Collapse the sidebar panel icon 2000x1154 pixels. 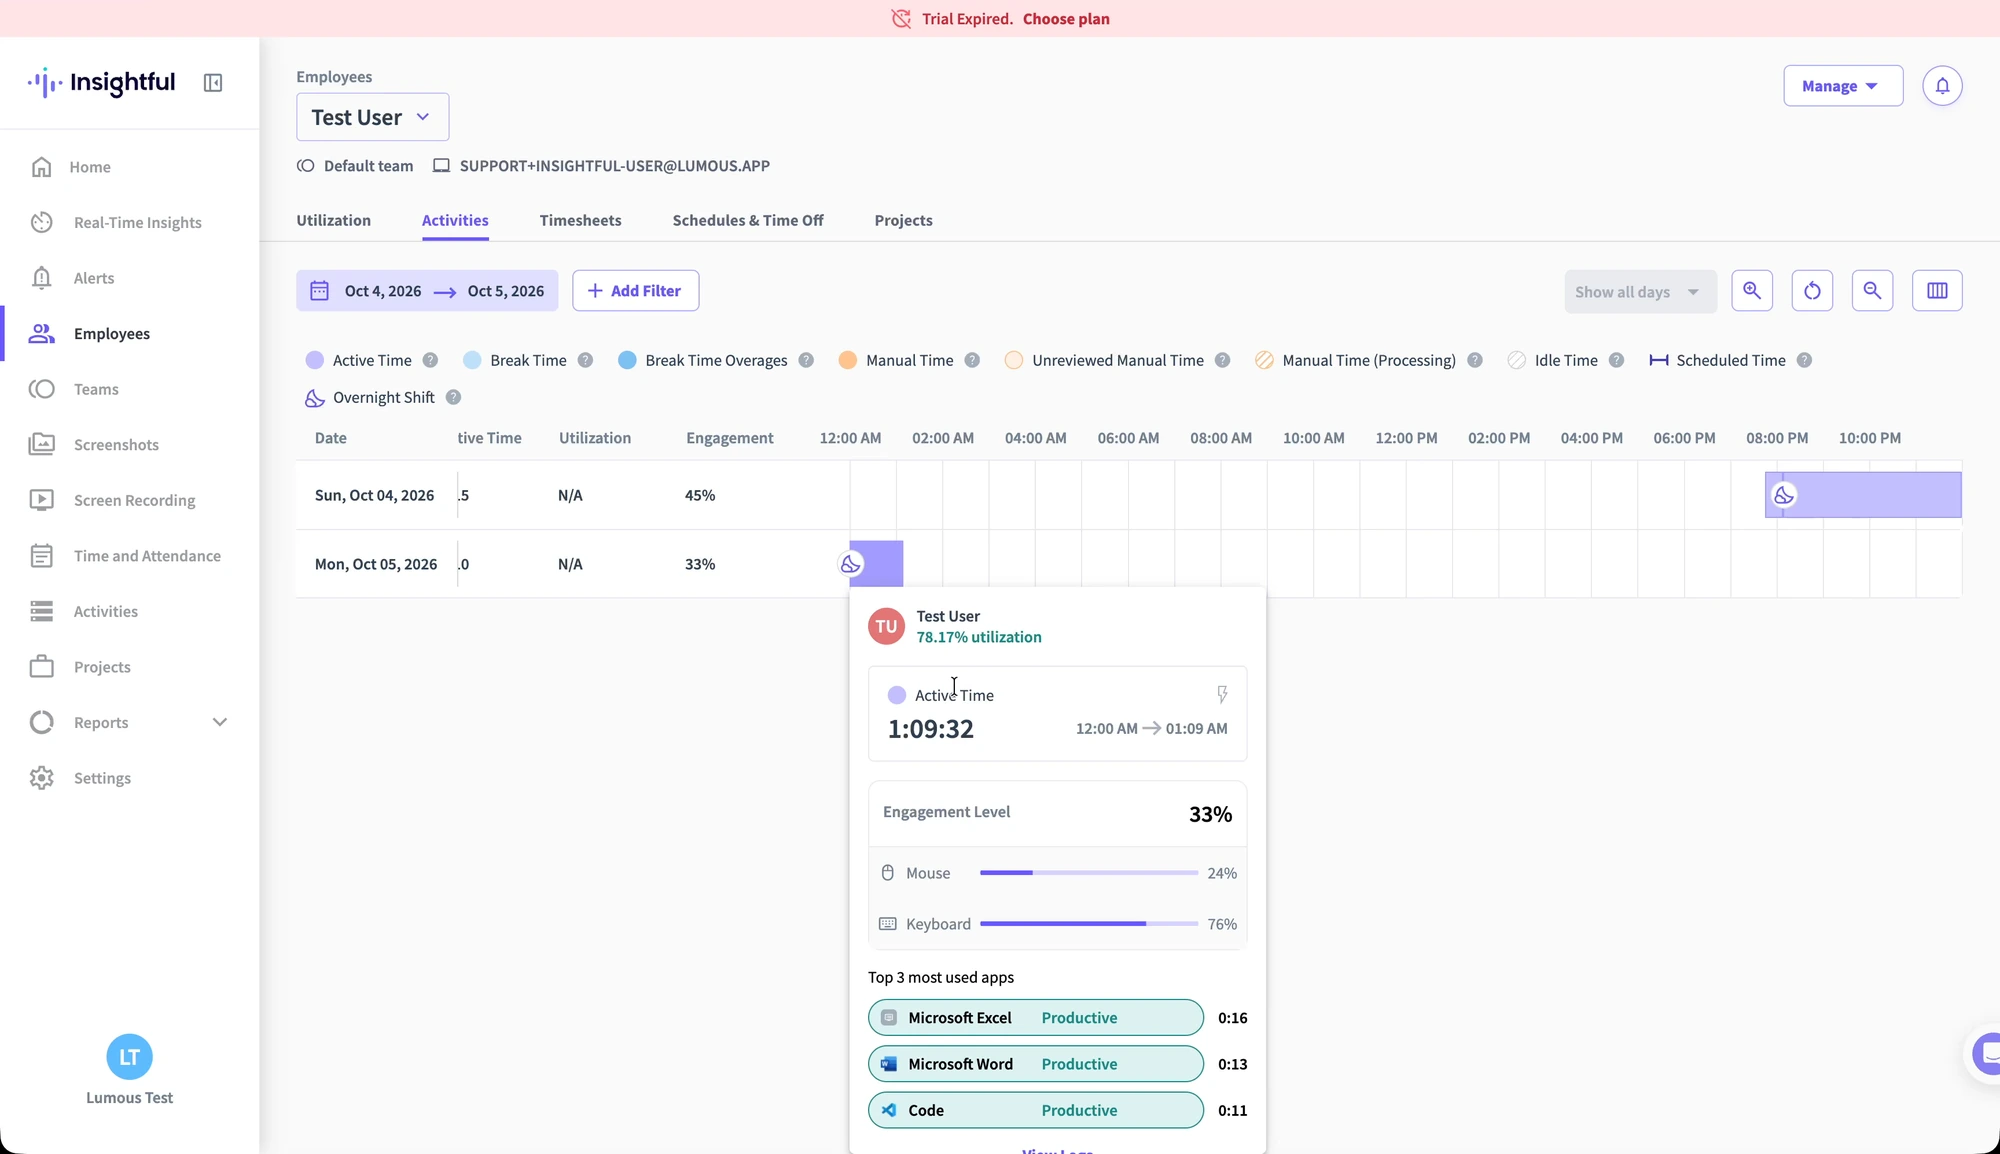(213, 83)
